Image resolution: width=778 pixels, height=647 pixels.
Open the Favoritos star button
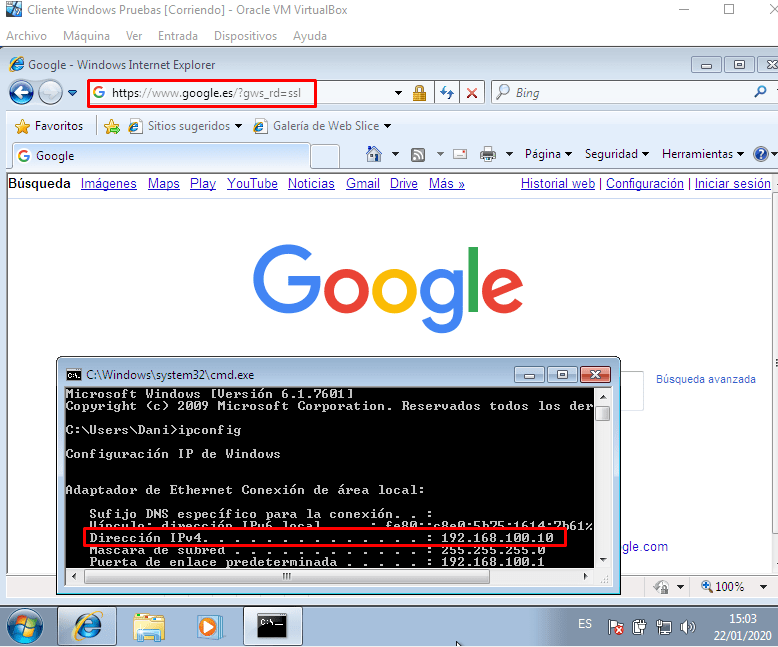(x=49, y=126)
